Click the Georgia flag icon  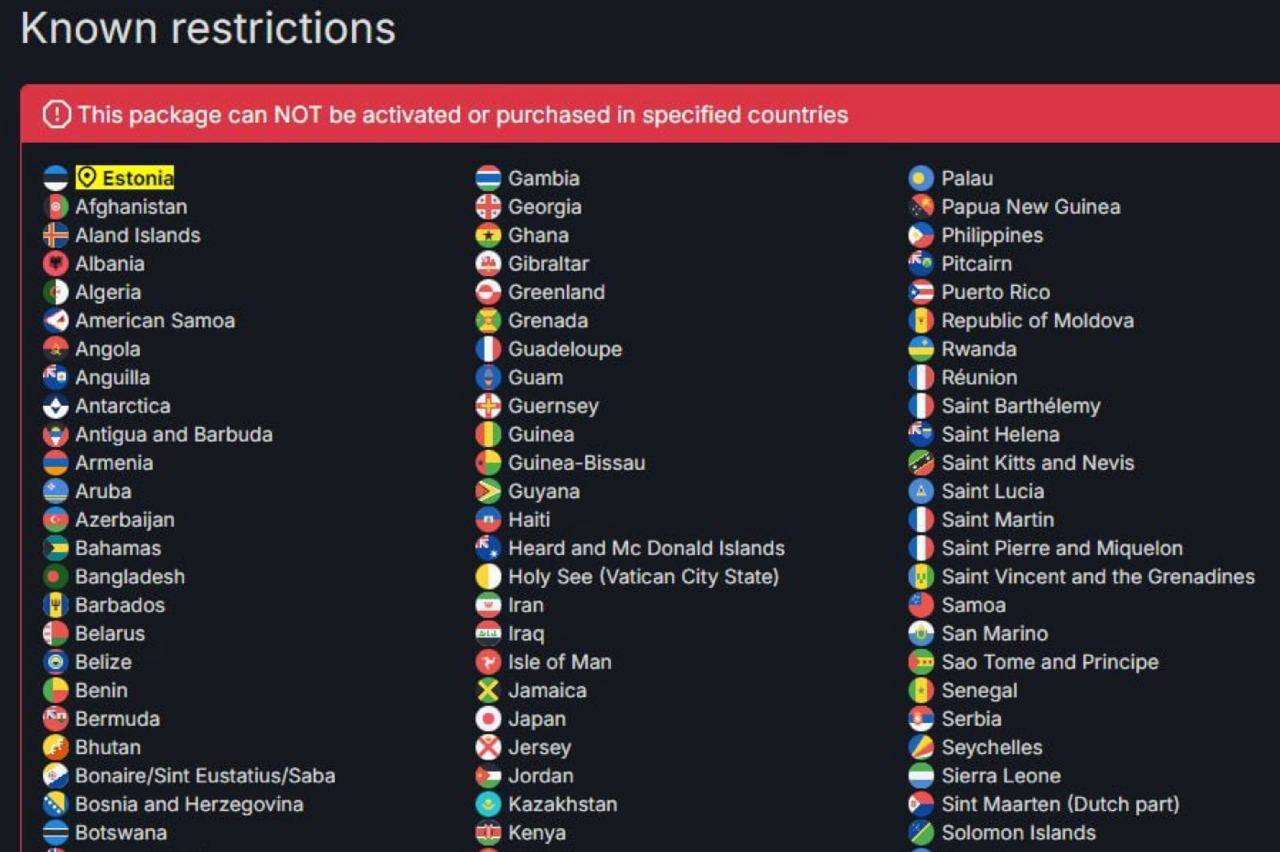tap(488, 207)
